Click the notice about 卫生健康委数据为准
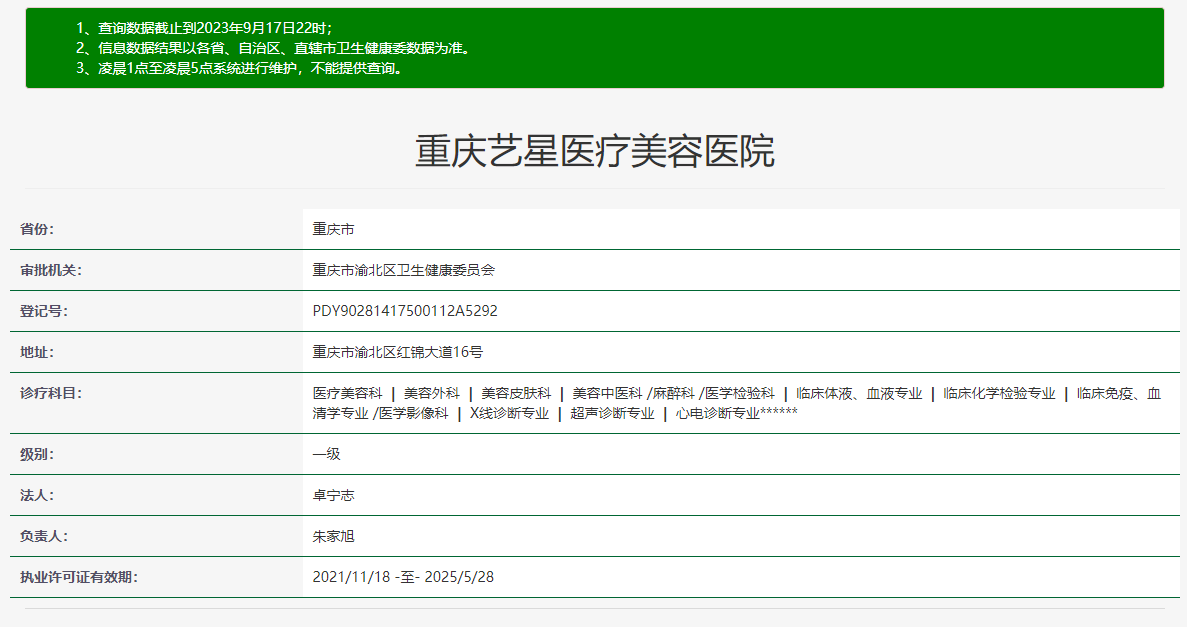The width and height of the screenshot is (1187, 627). [x=274, y=48]
